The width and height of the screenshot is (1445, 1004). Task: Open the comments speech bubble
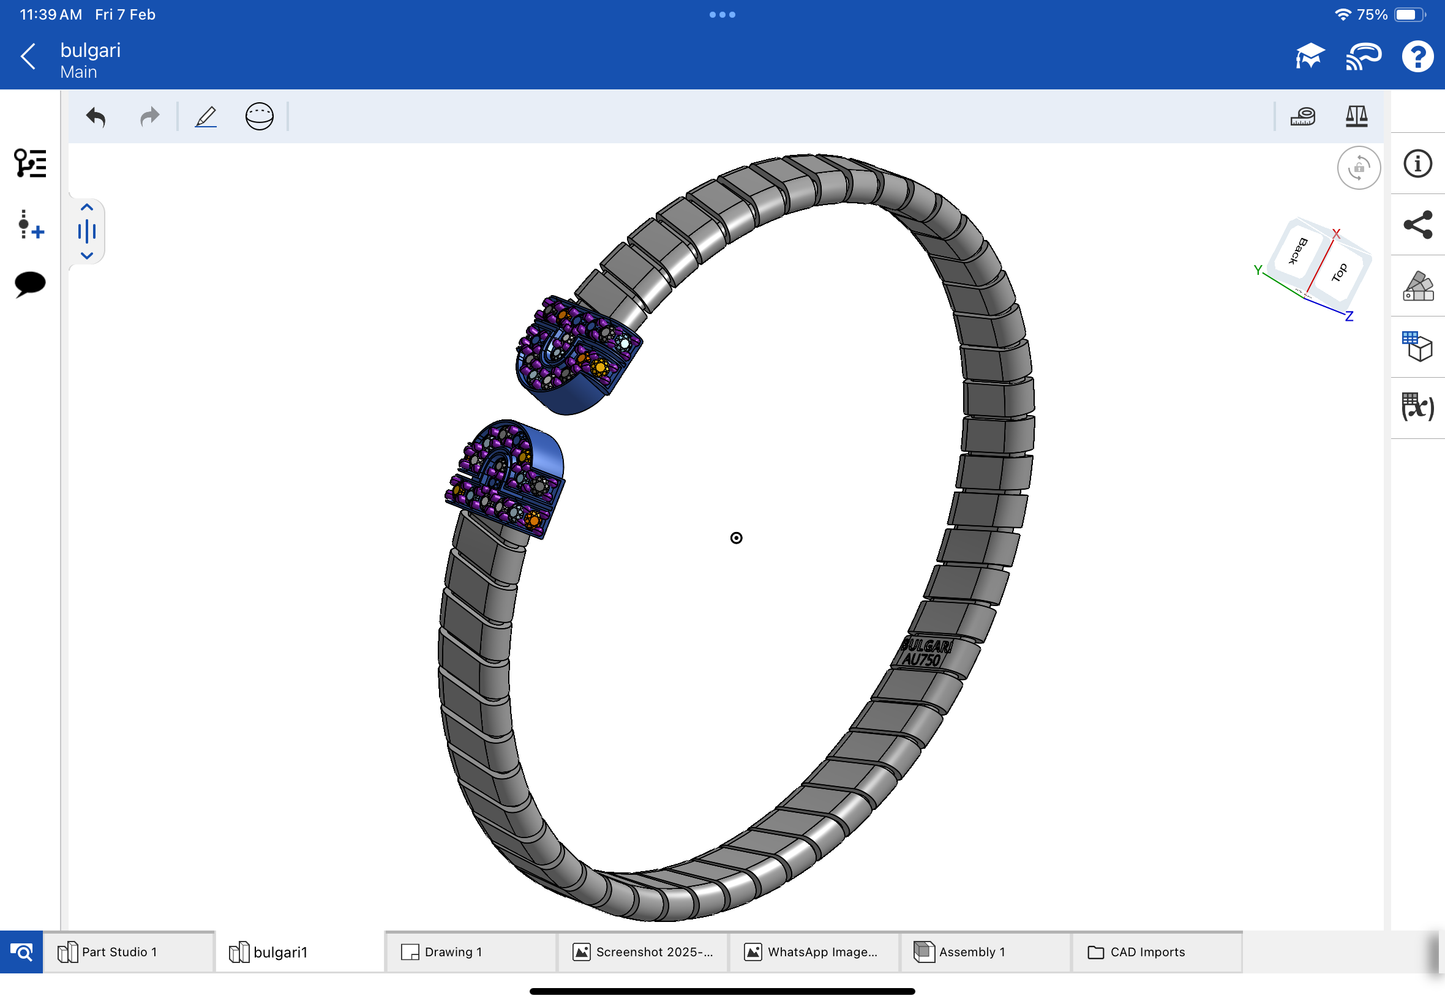pyautogui.click(x=30, y=284)
